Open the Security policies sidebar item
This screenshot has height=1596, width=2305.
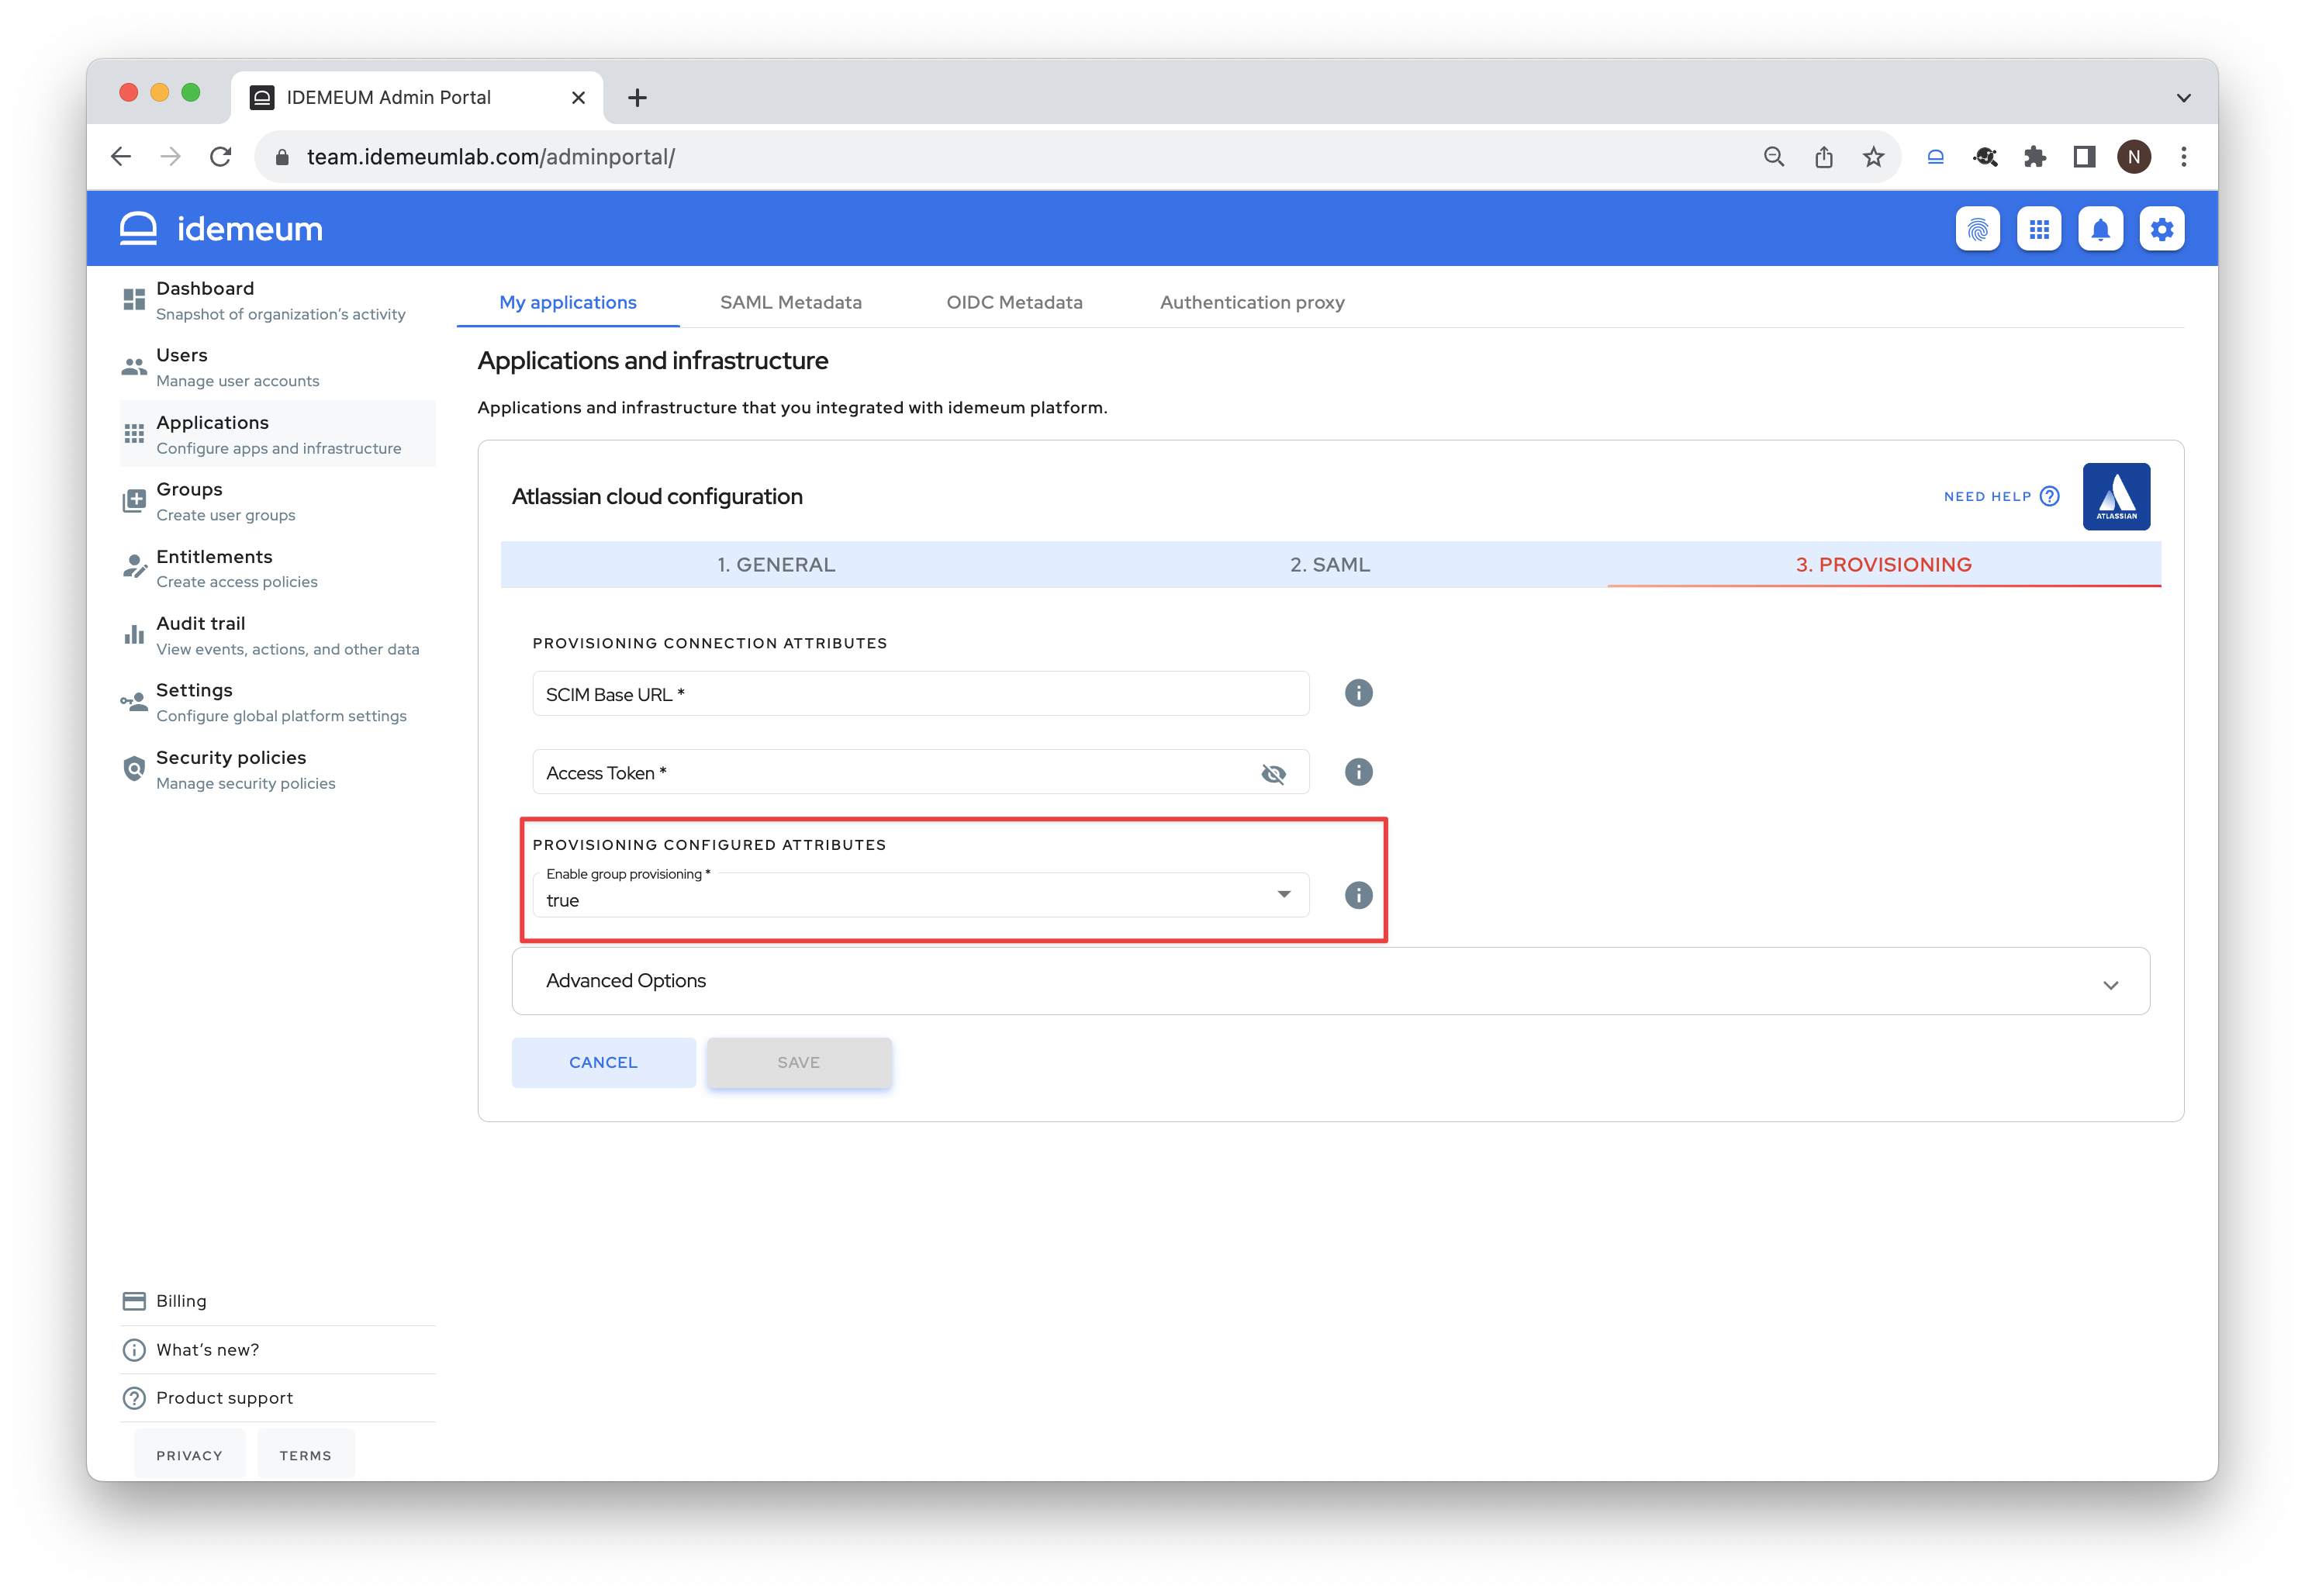pyautogui.click(x=278, y=769)
